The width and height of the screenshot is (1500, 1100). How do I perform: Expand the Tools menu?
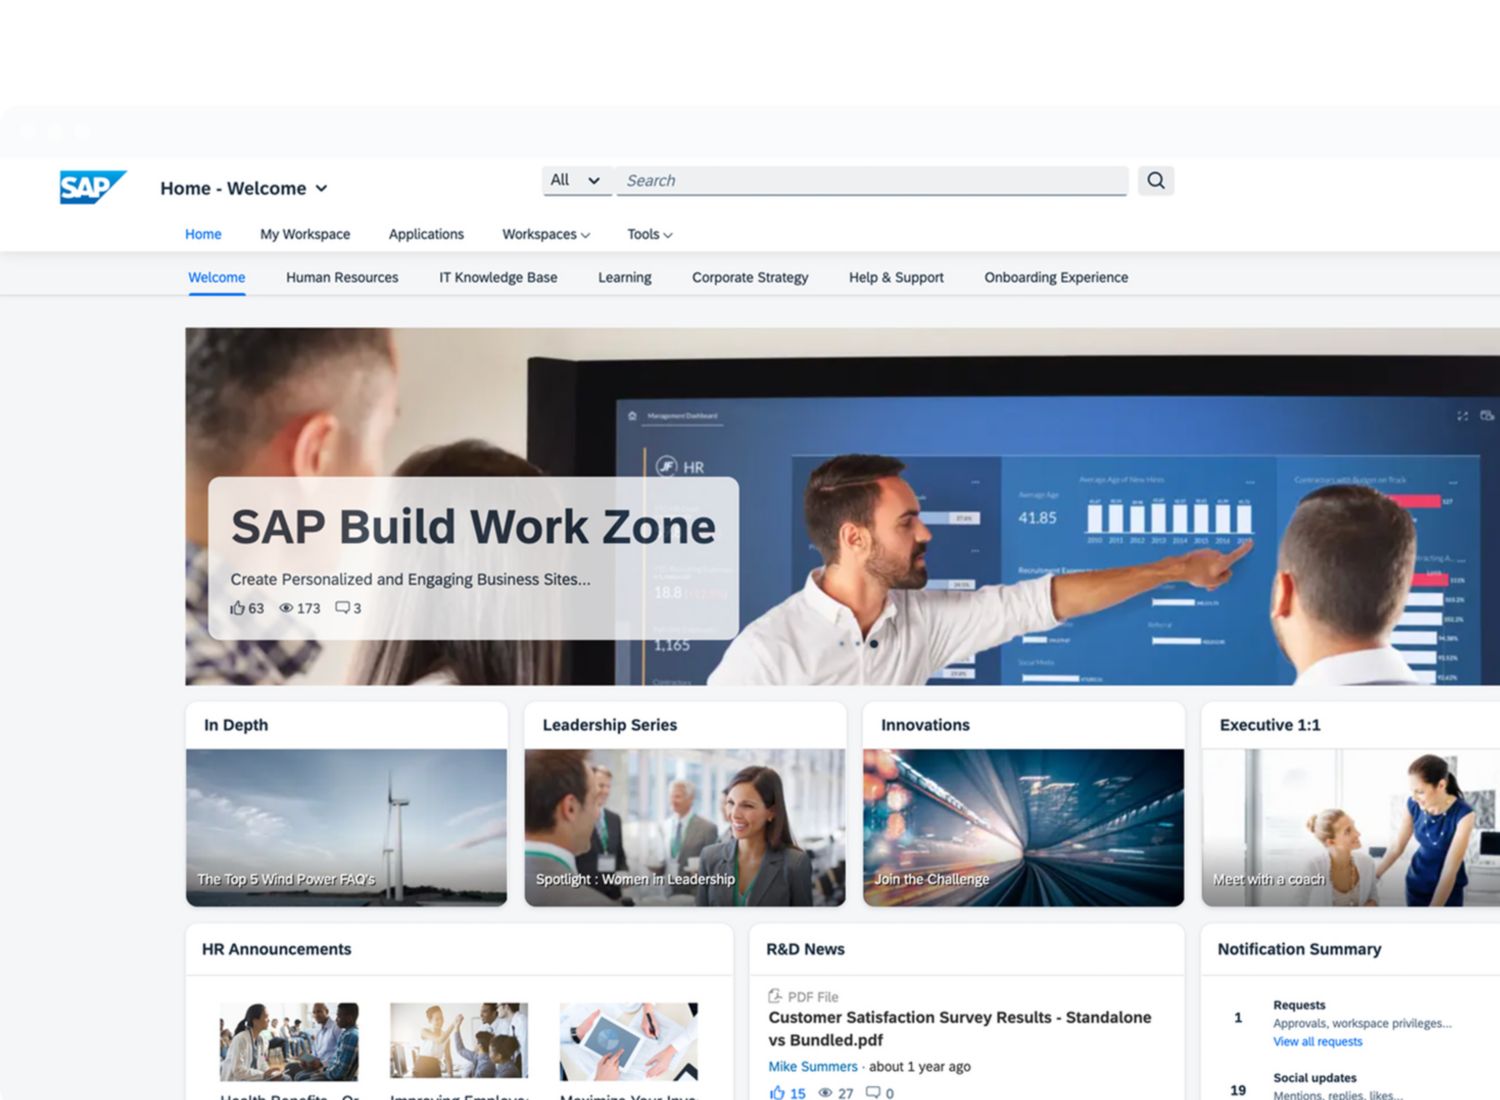click(x=649, y=234)
